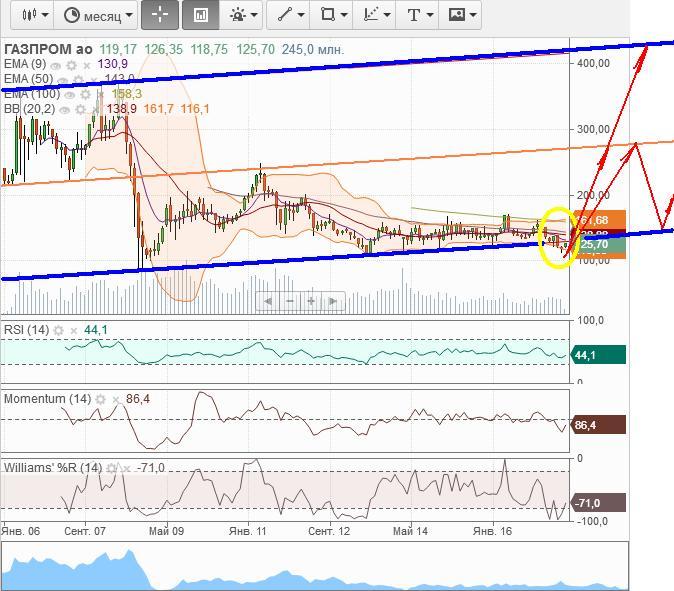Image resolution: width=674 pixels, height=591 pixels.
Task: Open RSI (14) settings gear
Action: coord(59,330)
